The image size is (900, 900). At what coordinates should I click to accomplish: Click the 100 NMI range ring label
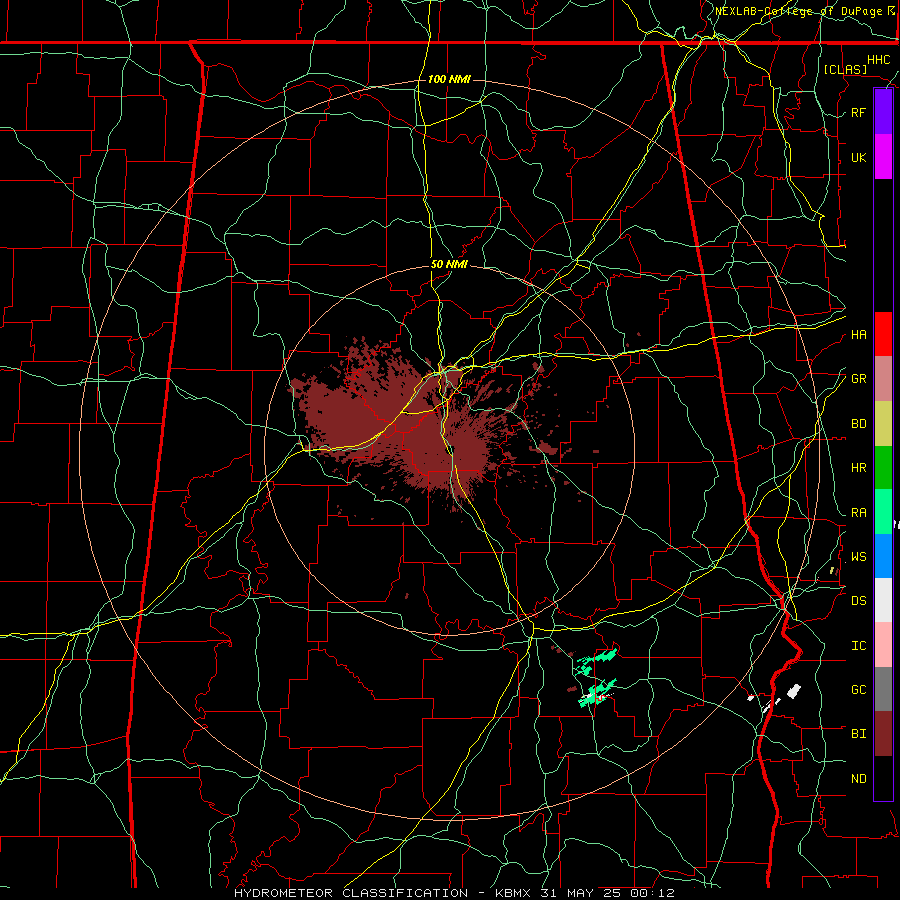(449, 79)
